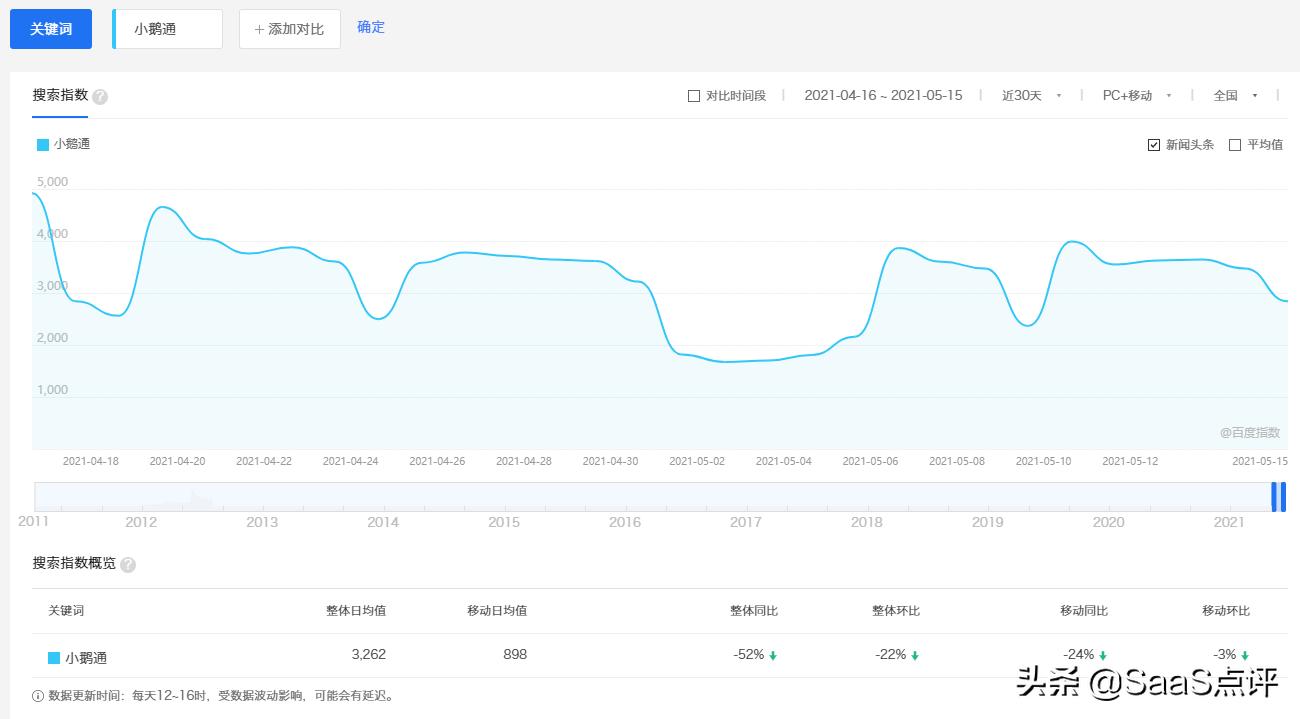Click 添加对比 to add comparison keyword
The height and width of the screenshot is (719, 1300).
(290, 29)
